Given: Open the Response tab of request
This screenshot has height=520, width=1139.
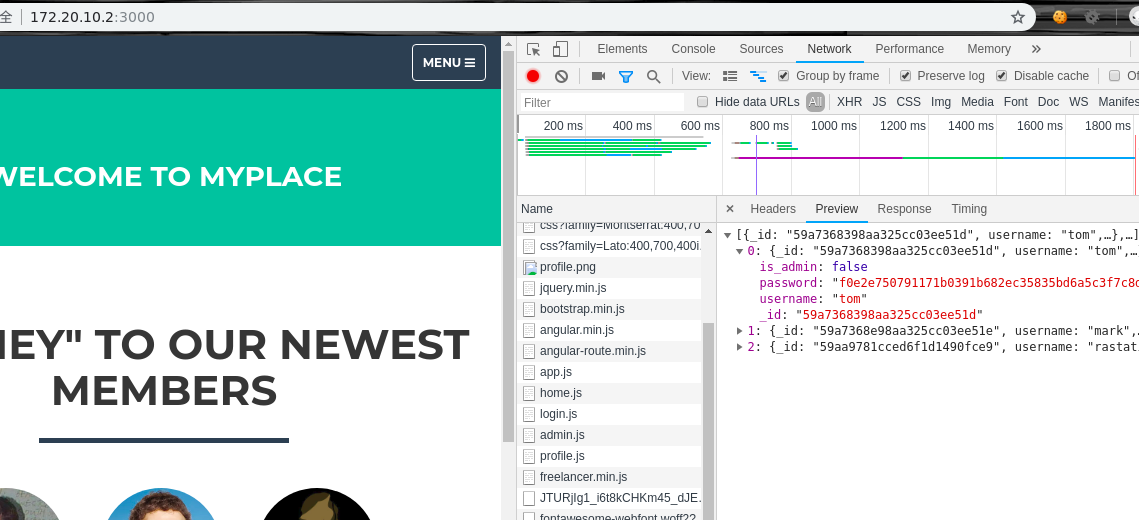Looking at the screenshot, I should tap(904, 209).
